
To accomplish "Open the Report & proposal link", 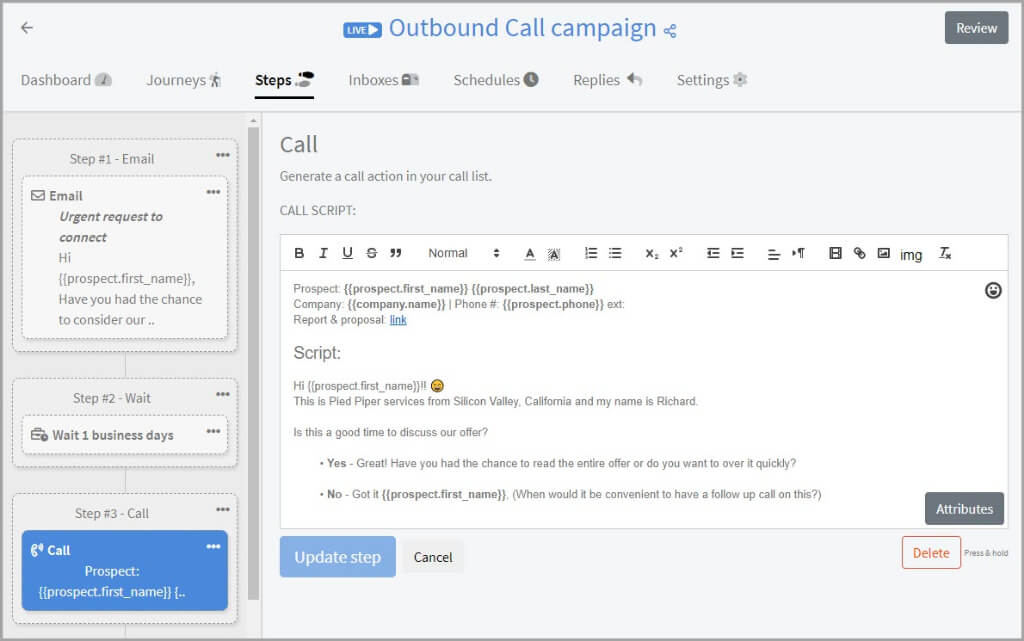I will pos(398,320).
